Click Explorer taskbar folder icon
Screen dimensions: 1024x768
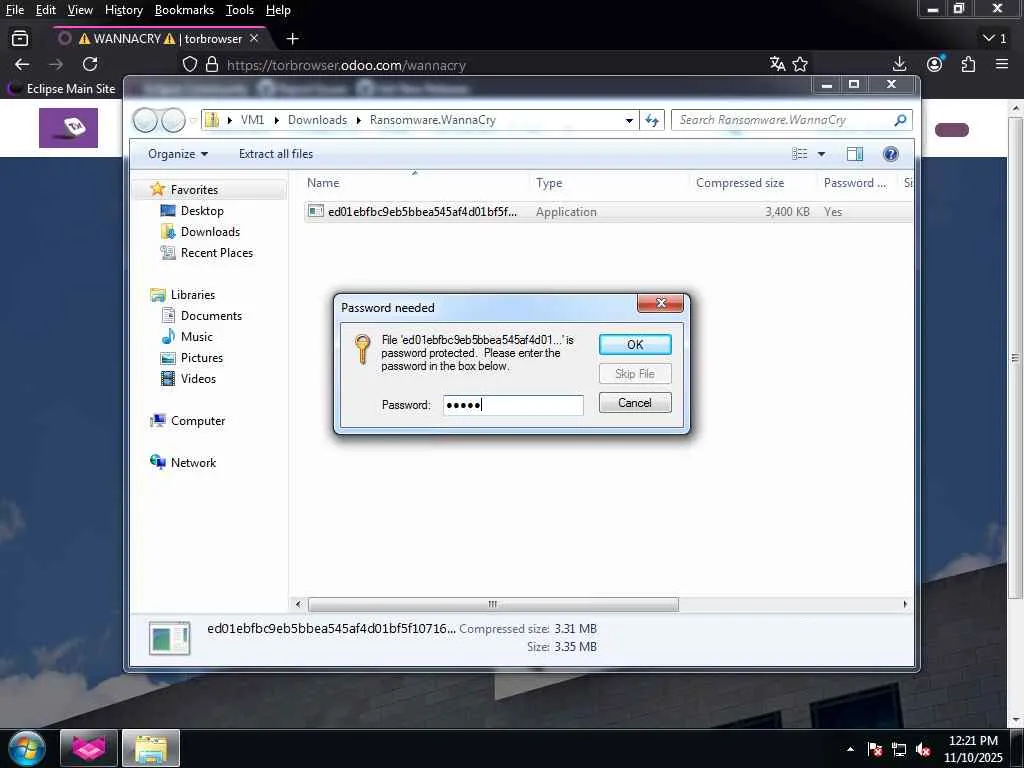click(x=151, y=748)
